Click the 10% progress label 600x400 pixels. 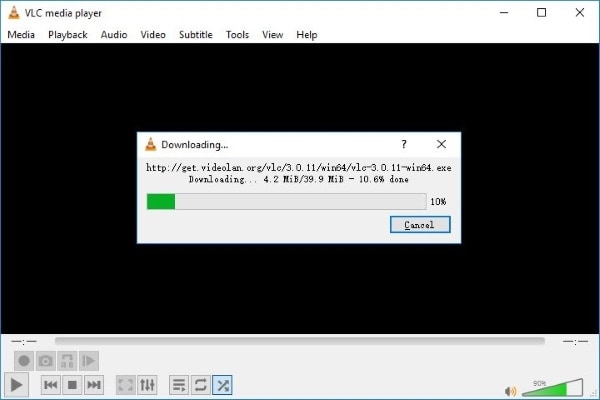coord(438,202)
